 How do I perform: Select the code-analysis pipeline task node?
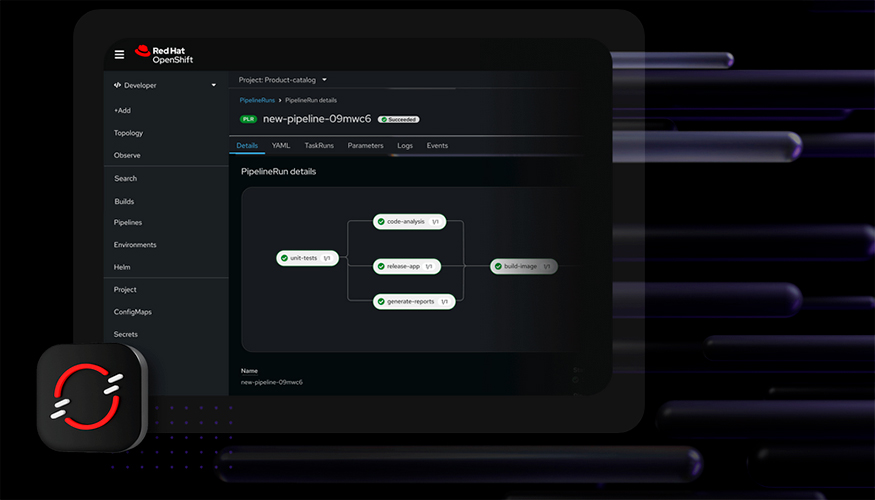click(410, 222)
